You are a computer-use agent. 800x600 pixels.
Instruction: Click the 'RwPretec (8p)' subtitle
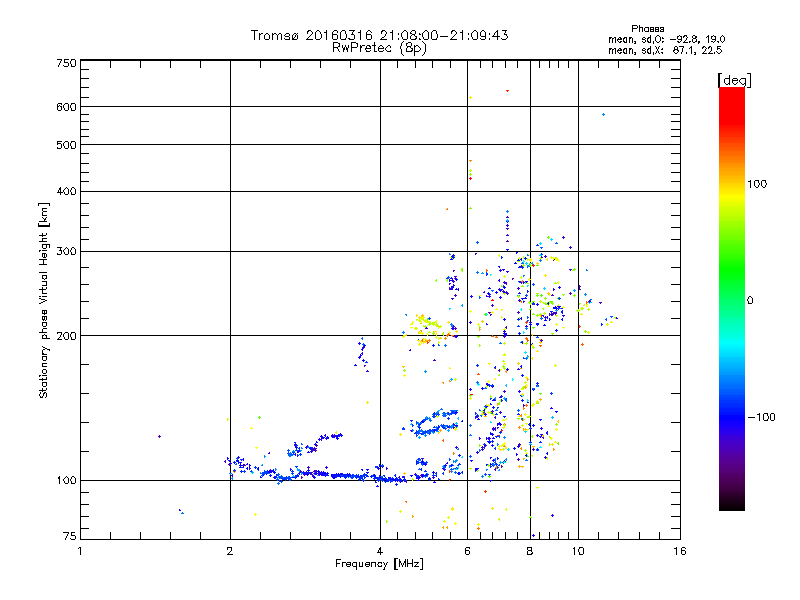tap(379, 48)
